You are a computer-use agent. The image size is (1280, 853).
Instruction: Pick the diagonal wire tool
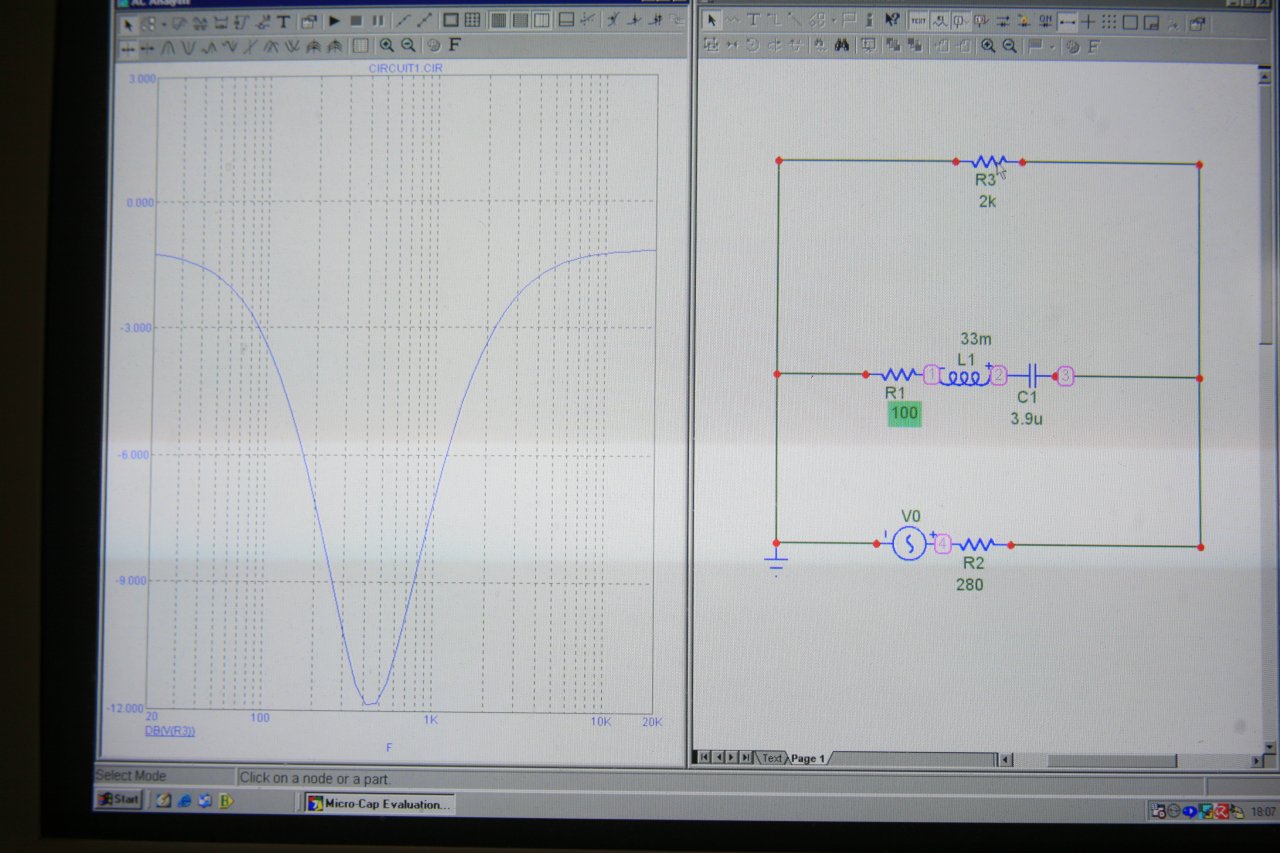[795, 19]
